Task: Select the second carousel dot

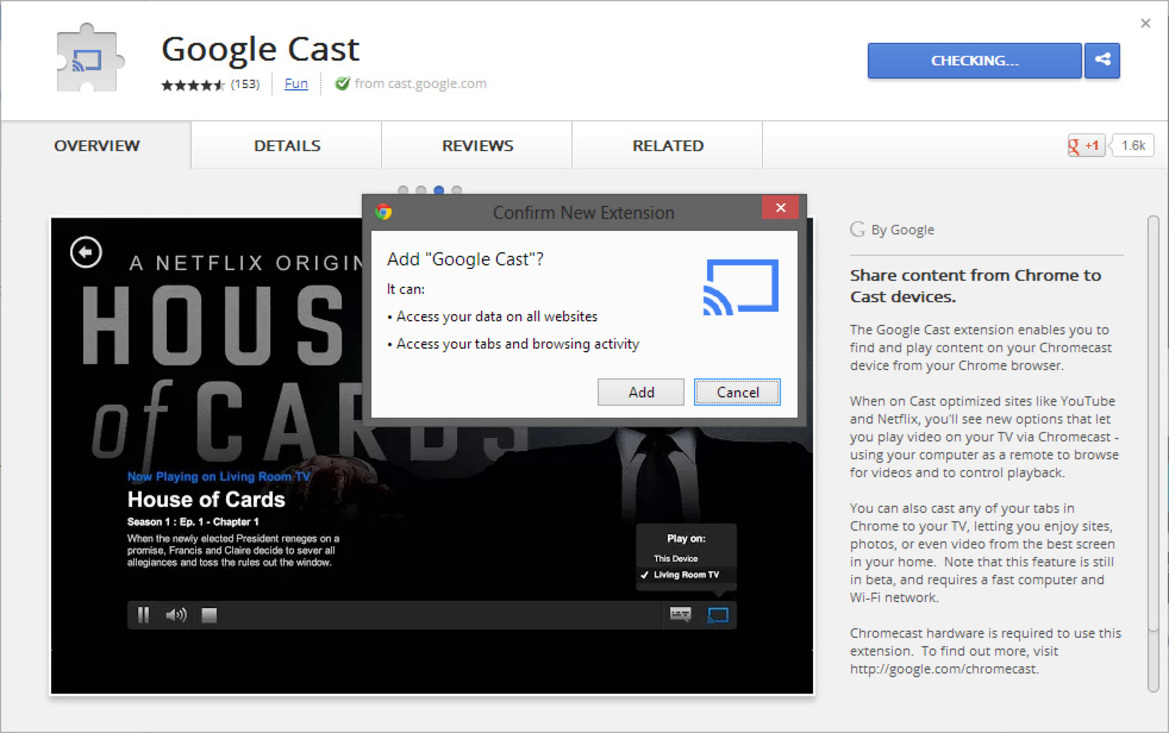Action: [421, 190]
